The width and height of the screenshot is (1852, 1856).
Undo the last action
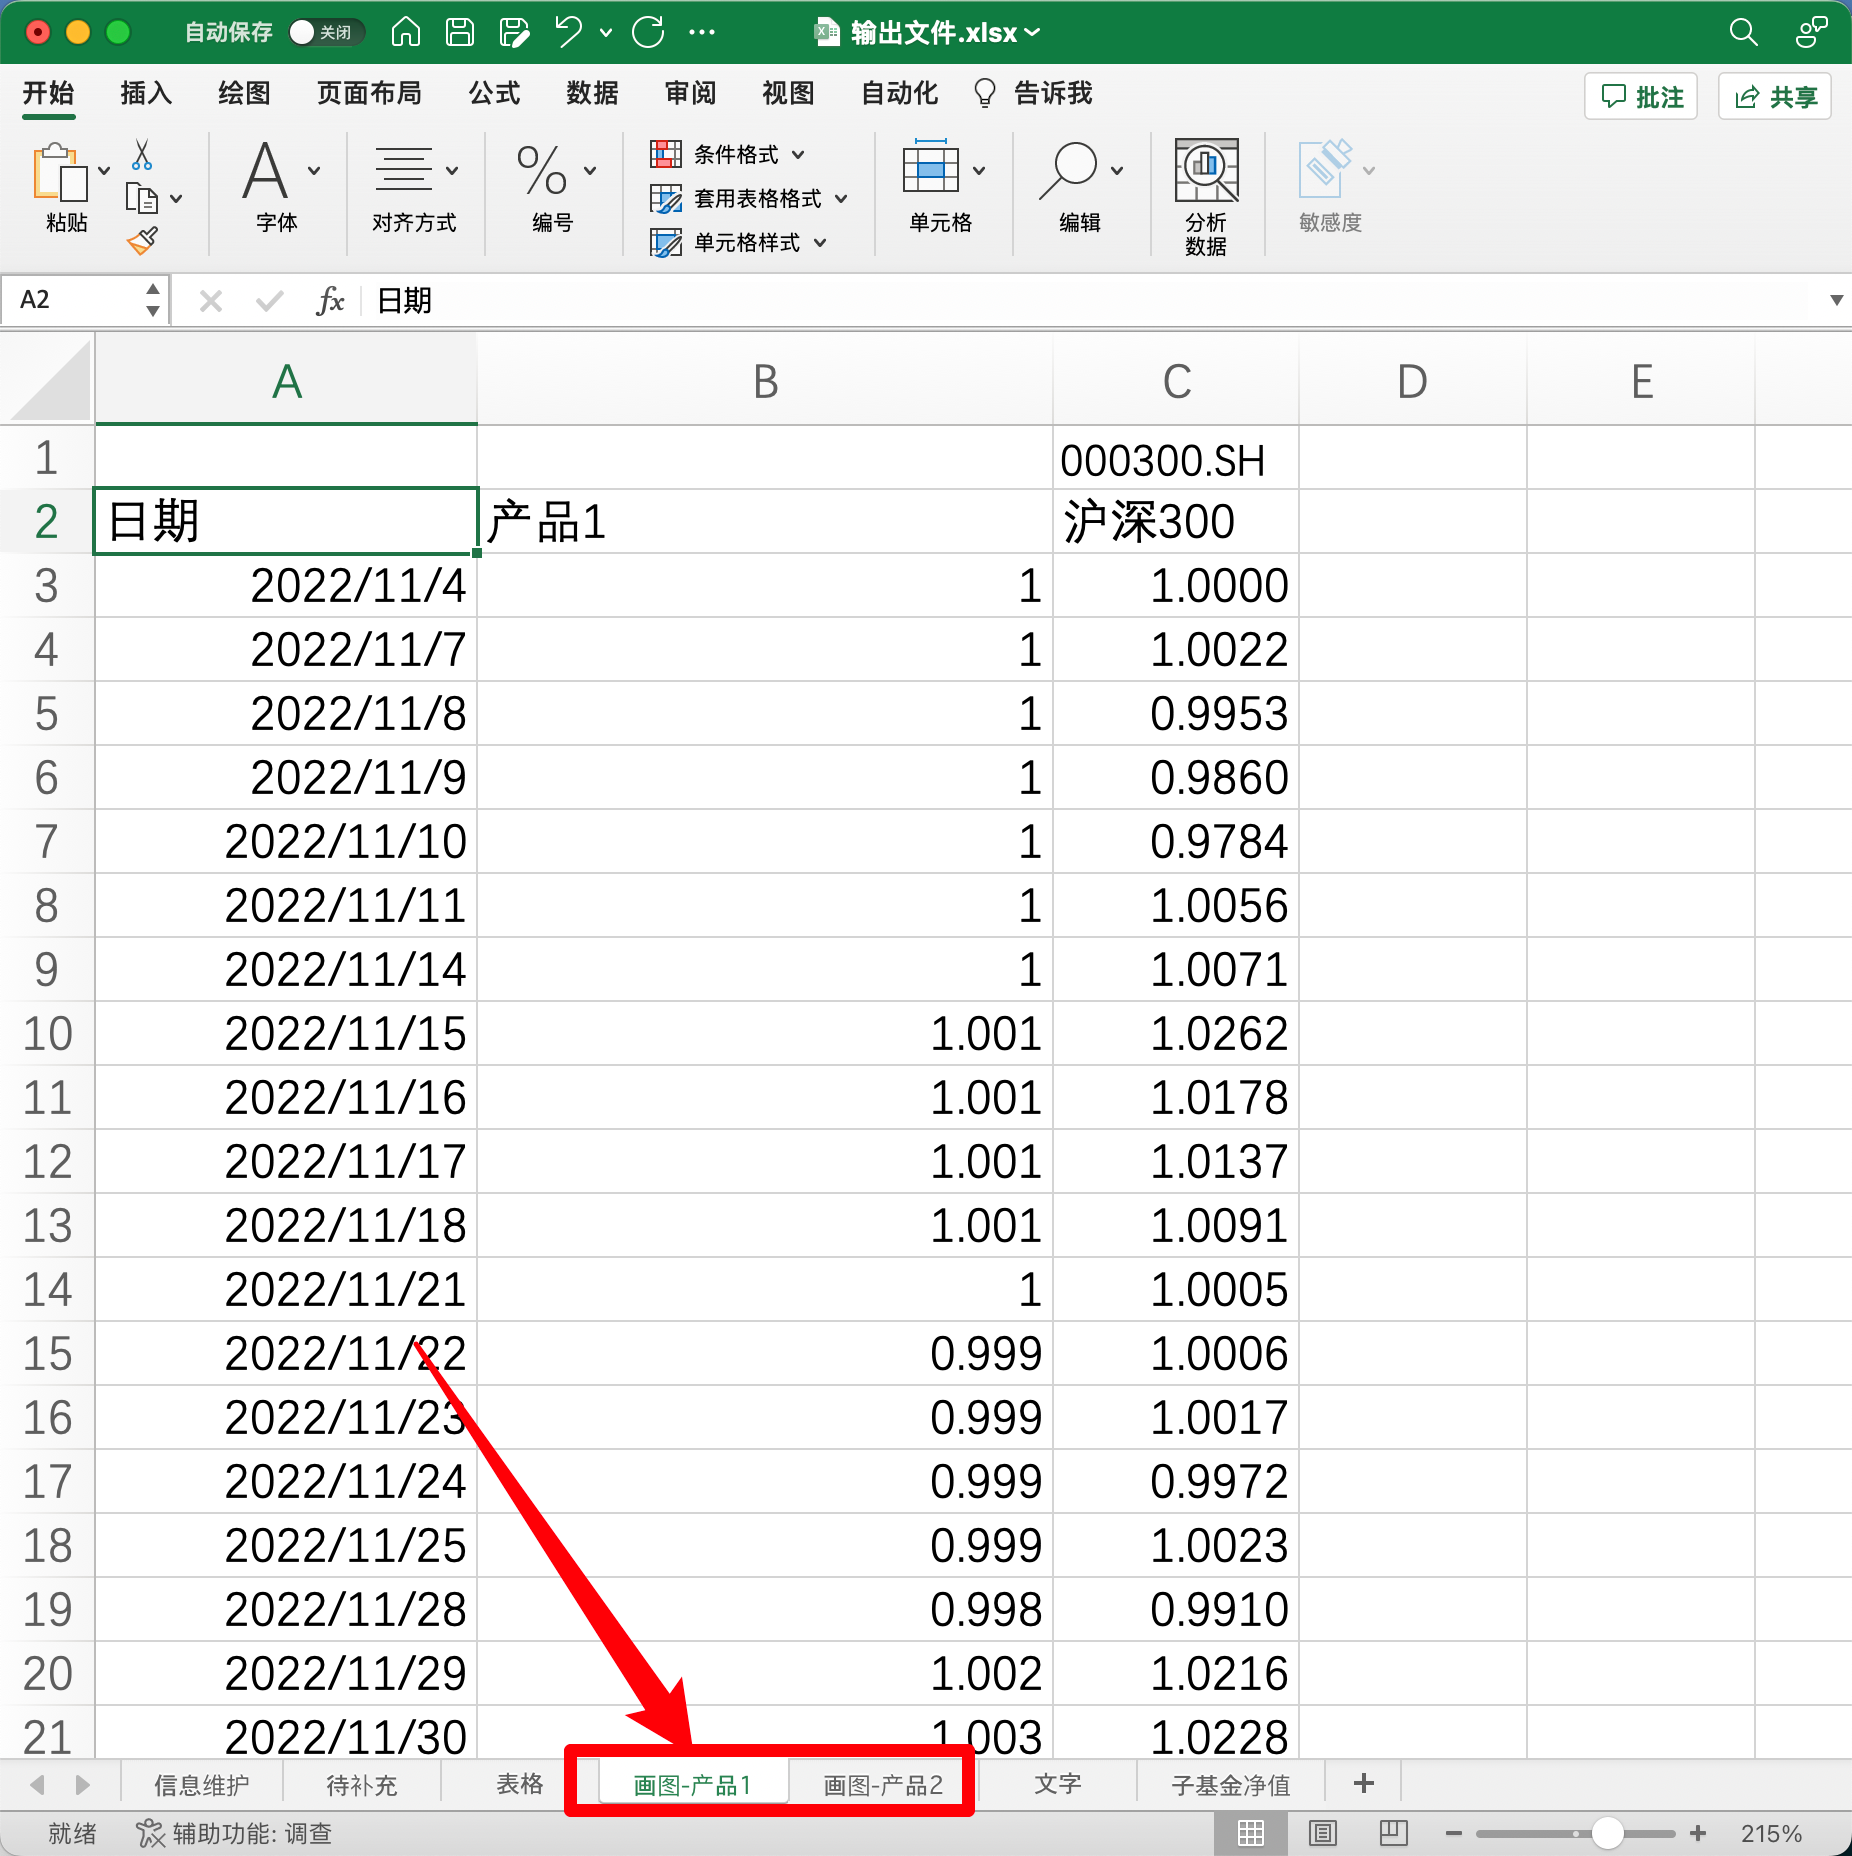(568, 32)
